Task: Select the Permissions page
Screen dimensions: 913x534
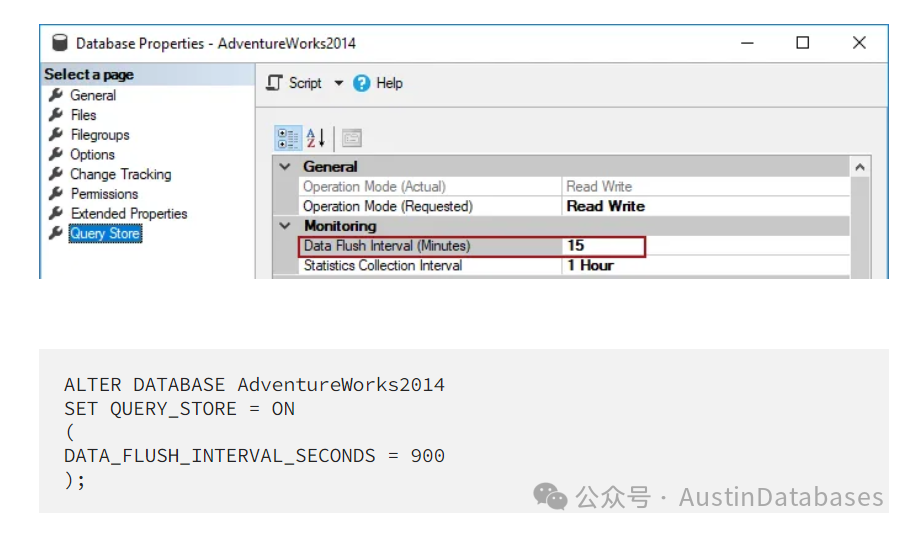Action: 104,194
